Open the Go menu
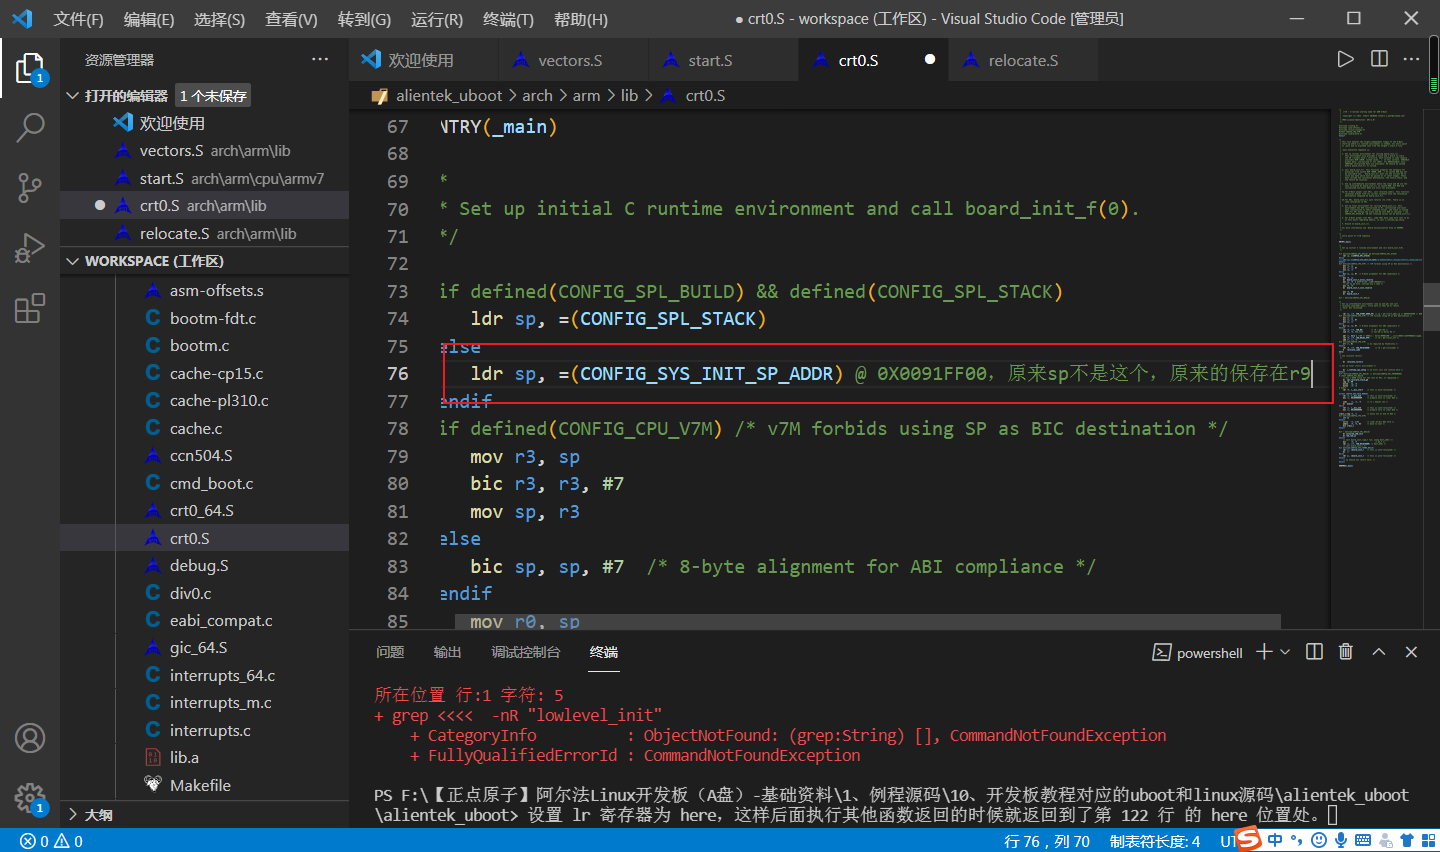1440x852 pixels. click(364, 19)
